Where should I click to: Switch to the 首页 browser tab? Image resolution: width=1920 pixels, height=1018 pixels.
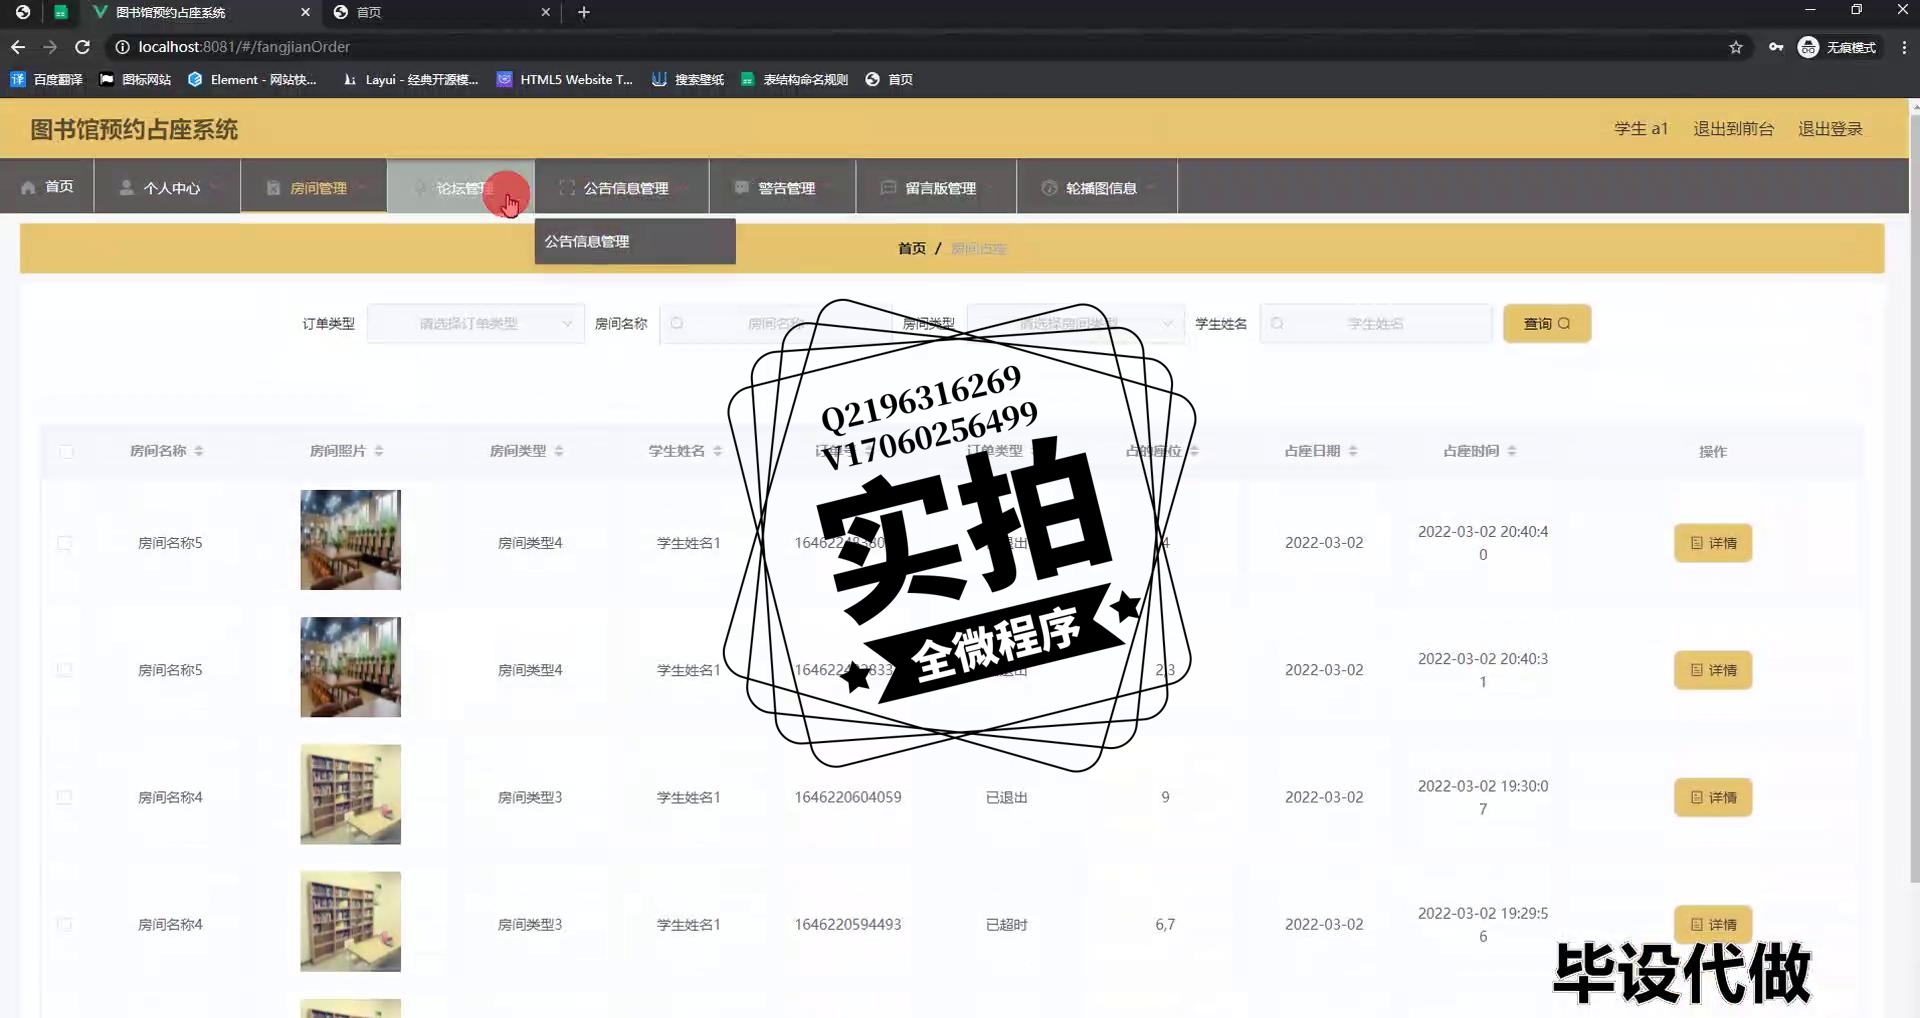[440, 12]
